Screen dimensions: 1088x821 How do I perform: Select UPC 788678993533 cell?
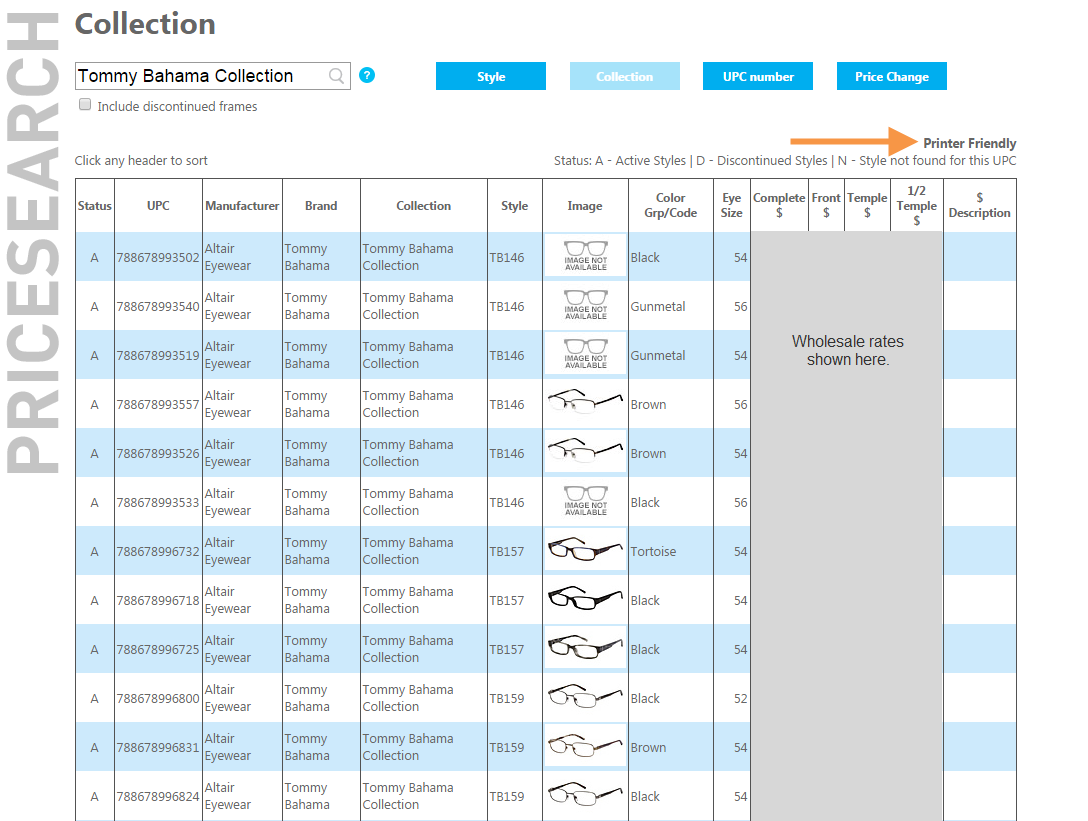[158, 502]
